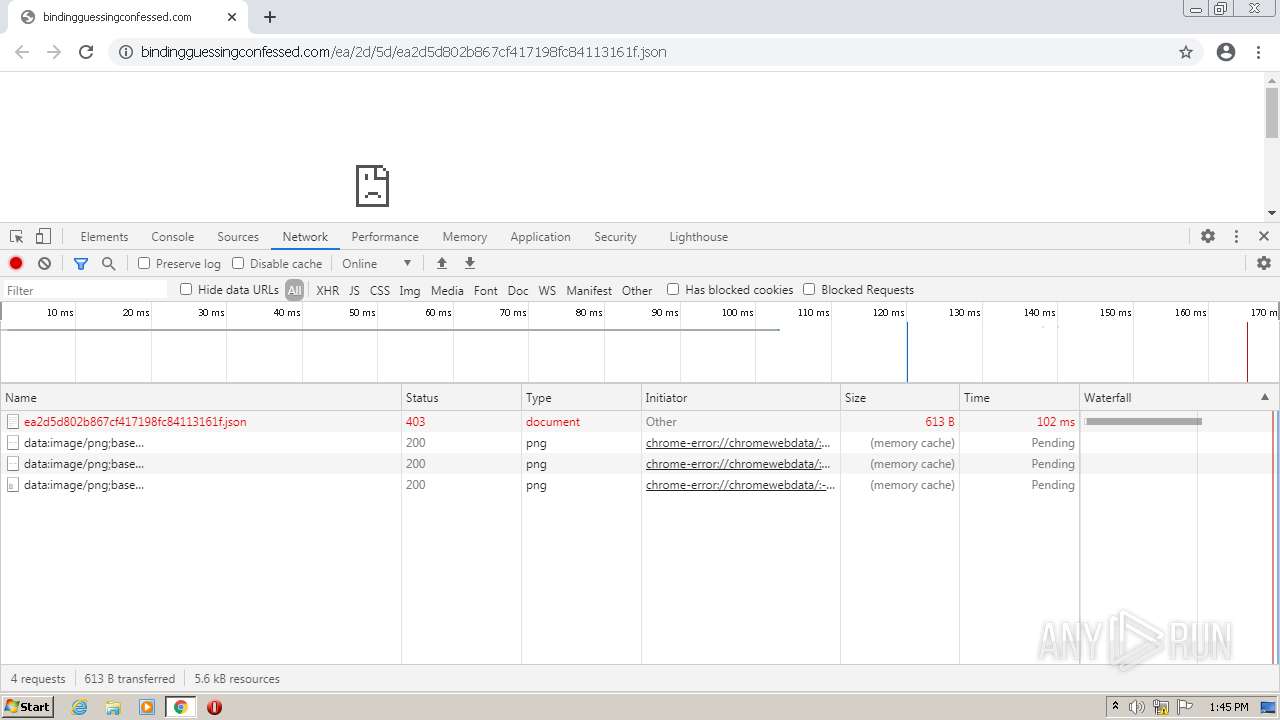Show hidden system tray icons

1115,707
